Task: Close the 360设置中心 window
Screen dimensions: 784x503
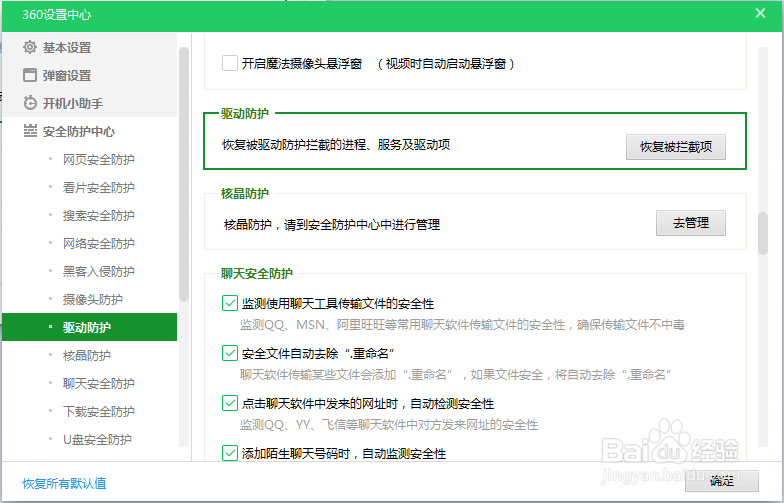Action: point(760,14)
